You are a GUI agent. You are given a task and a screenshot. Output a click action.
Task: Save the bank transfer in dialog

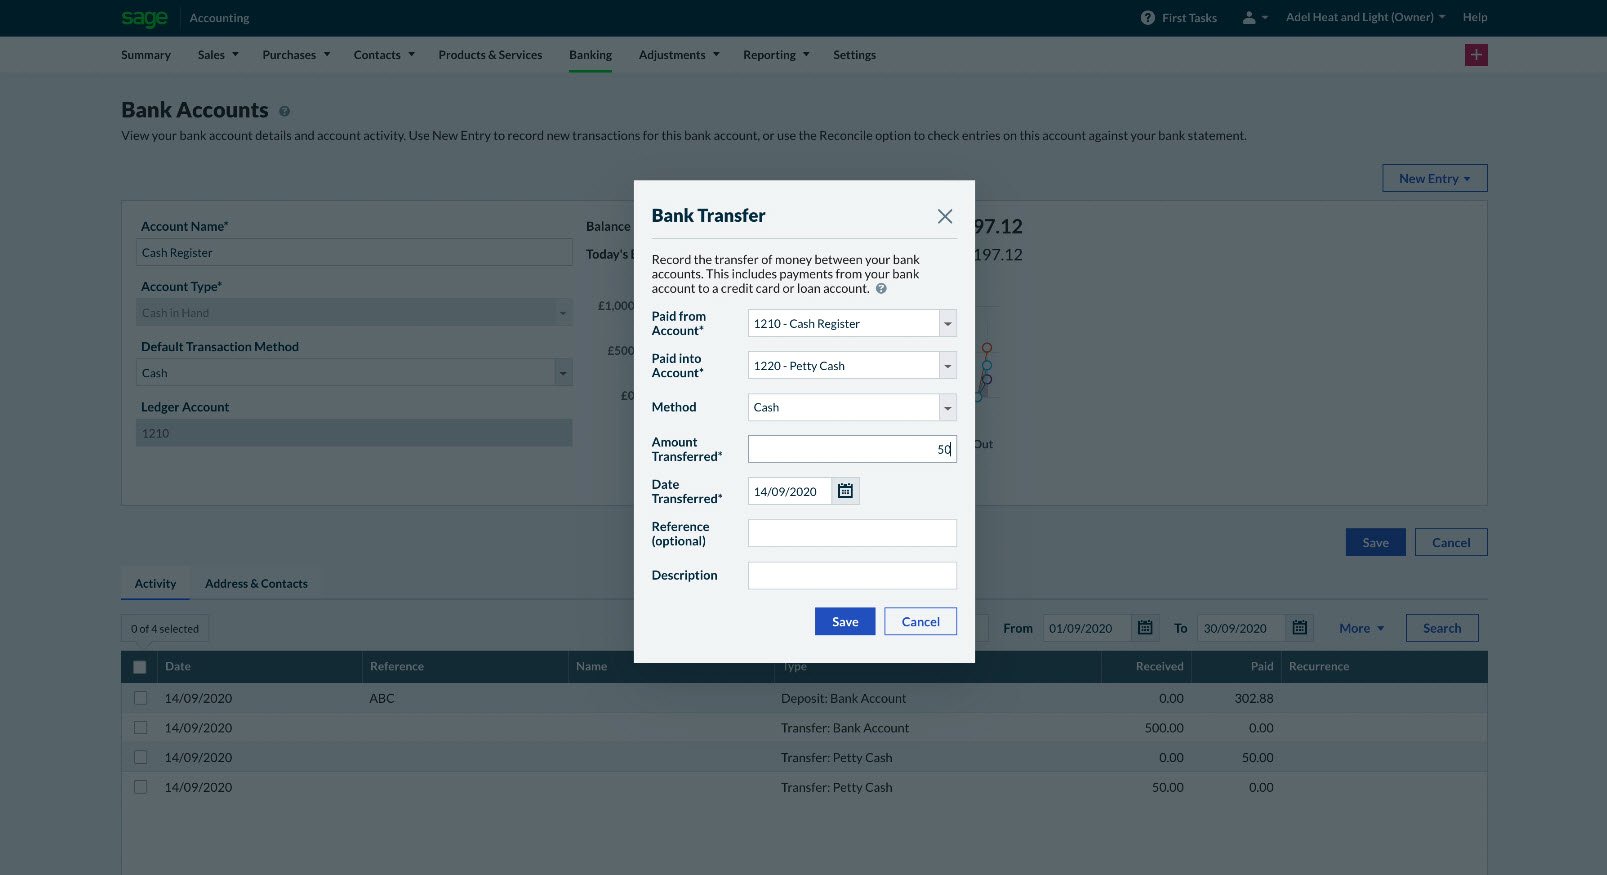point(845,622)
